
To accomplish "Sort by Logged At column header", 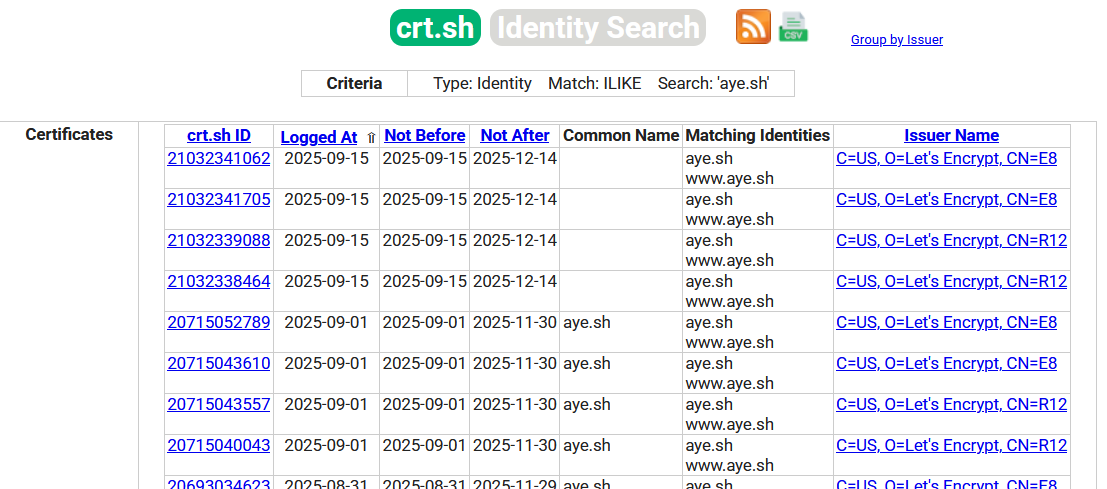I will click(x=319, y=137).
